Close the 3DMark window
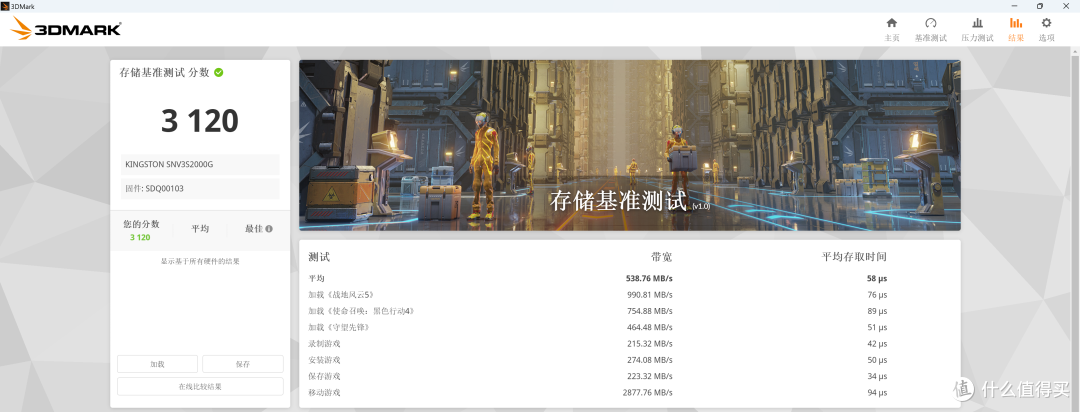 pos(1067,6)
